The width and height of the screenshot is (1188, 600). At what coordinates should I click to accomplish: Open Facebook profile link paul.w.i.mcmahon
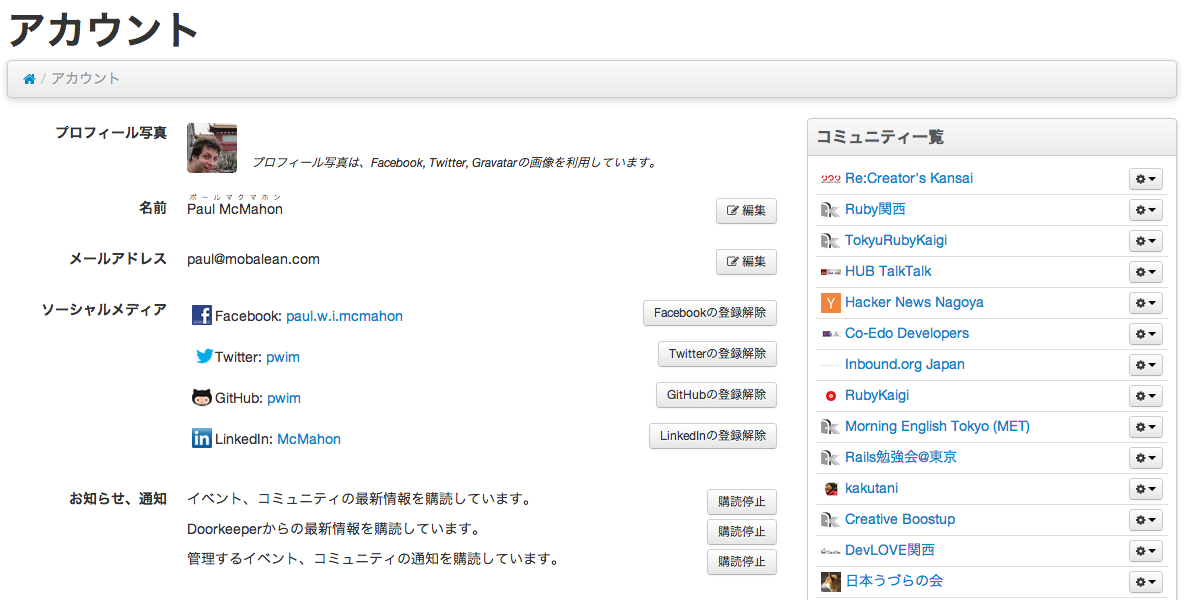(x=344, y=316)
